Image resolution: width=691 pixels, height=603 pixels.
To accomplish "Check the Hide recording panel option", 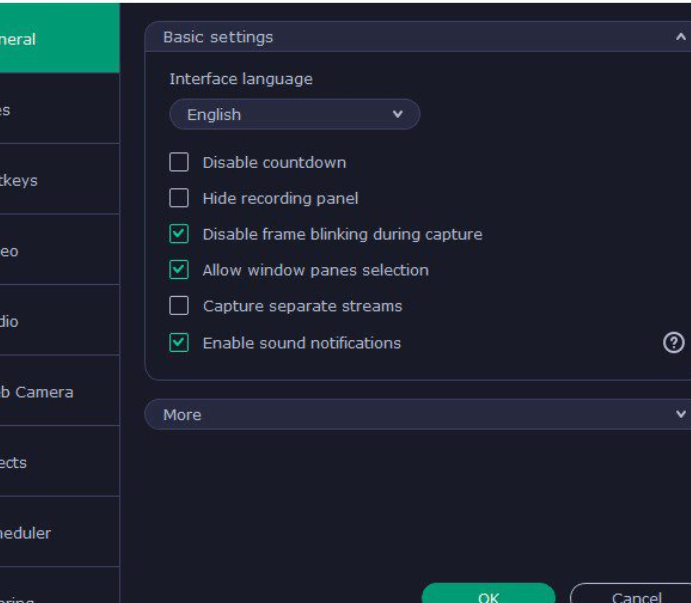I will coord(179,198).
